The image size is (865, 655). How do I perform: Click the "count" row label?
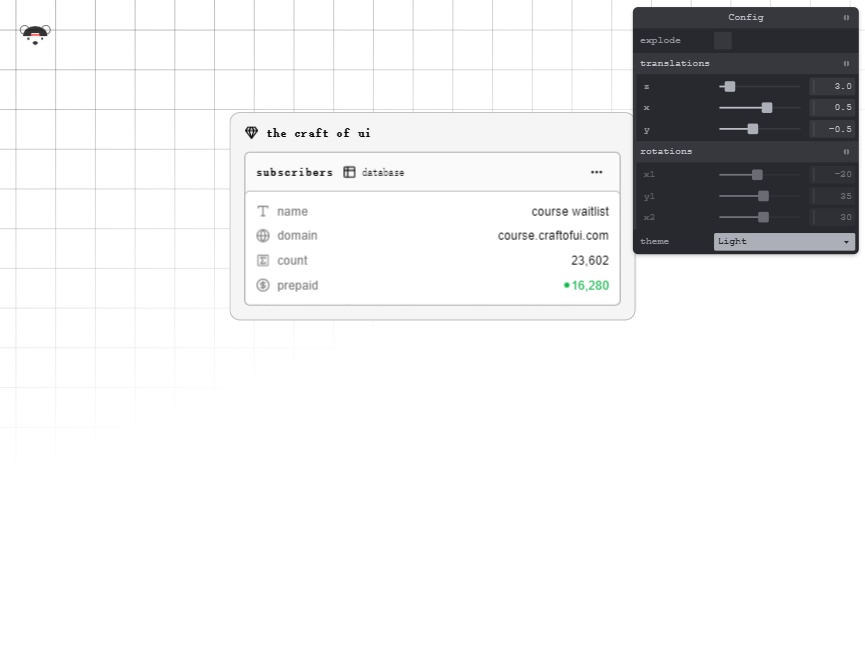tap(292, 260)
